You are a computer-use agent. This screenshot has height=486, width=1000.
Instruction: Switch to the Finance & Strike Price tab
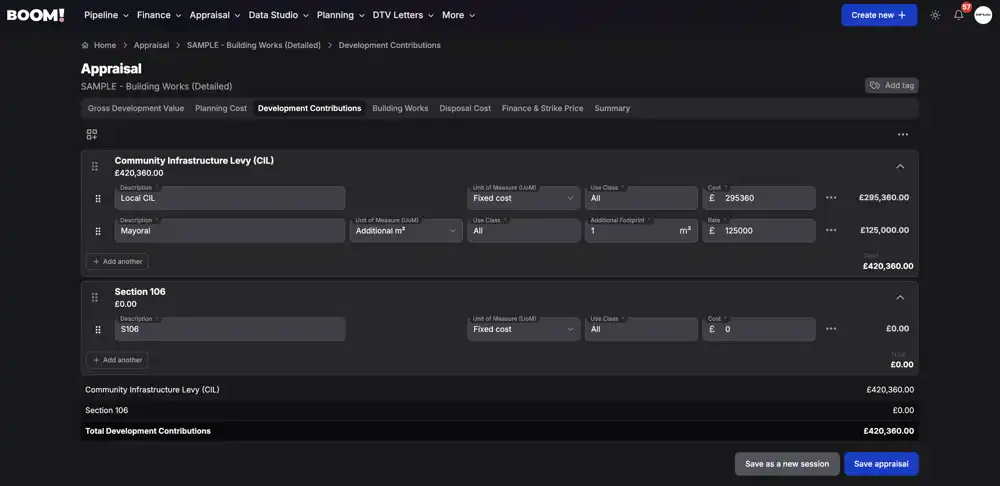pyautogui.click(x=543, y=108)
